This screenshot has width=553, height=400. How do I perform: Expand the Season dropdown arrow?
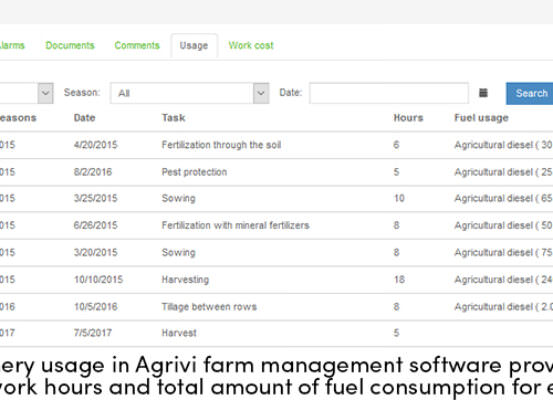point(261,93)
